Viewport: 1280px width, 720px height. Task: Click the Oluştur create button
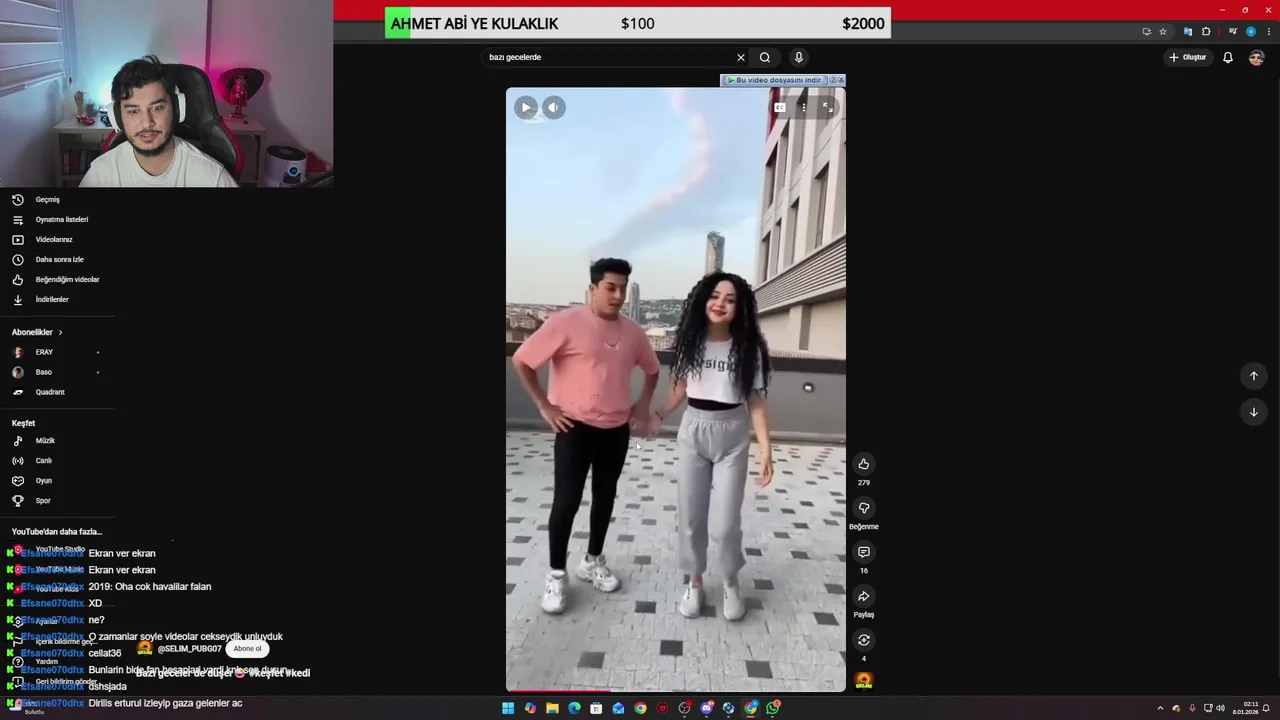click(x=1188, y=57)
